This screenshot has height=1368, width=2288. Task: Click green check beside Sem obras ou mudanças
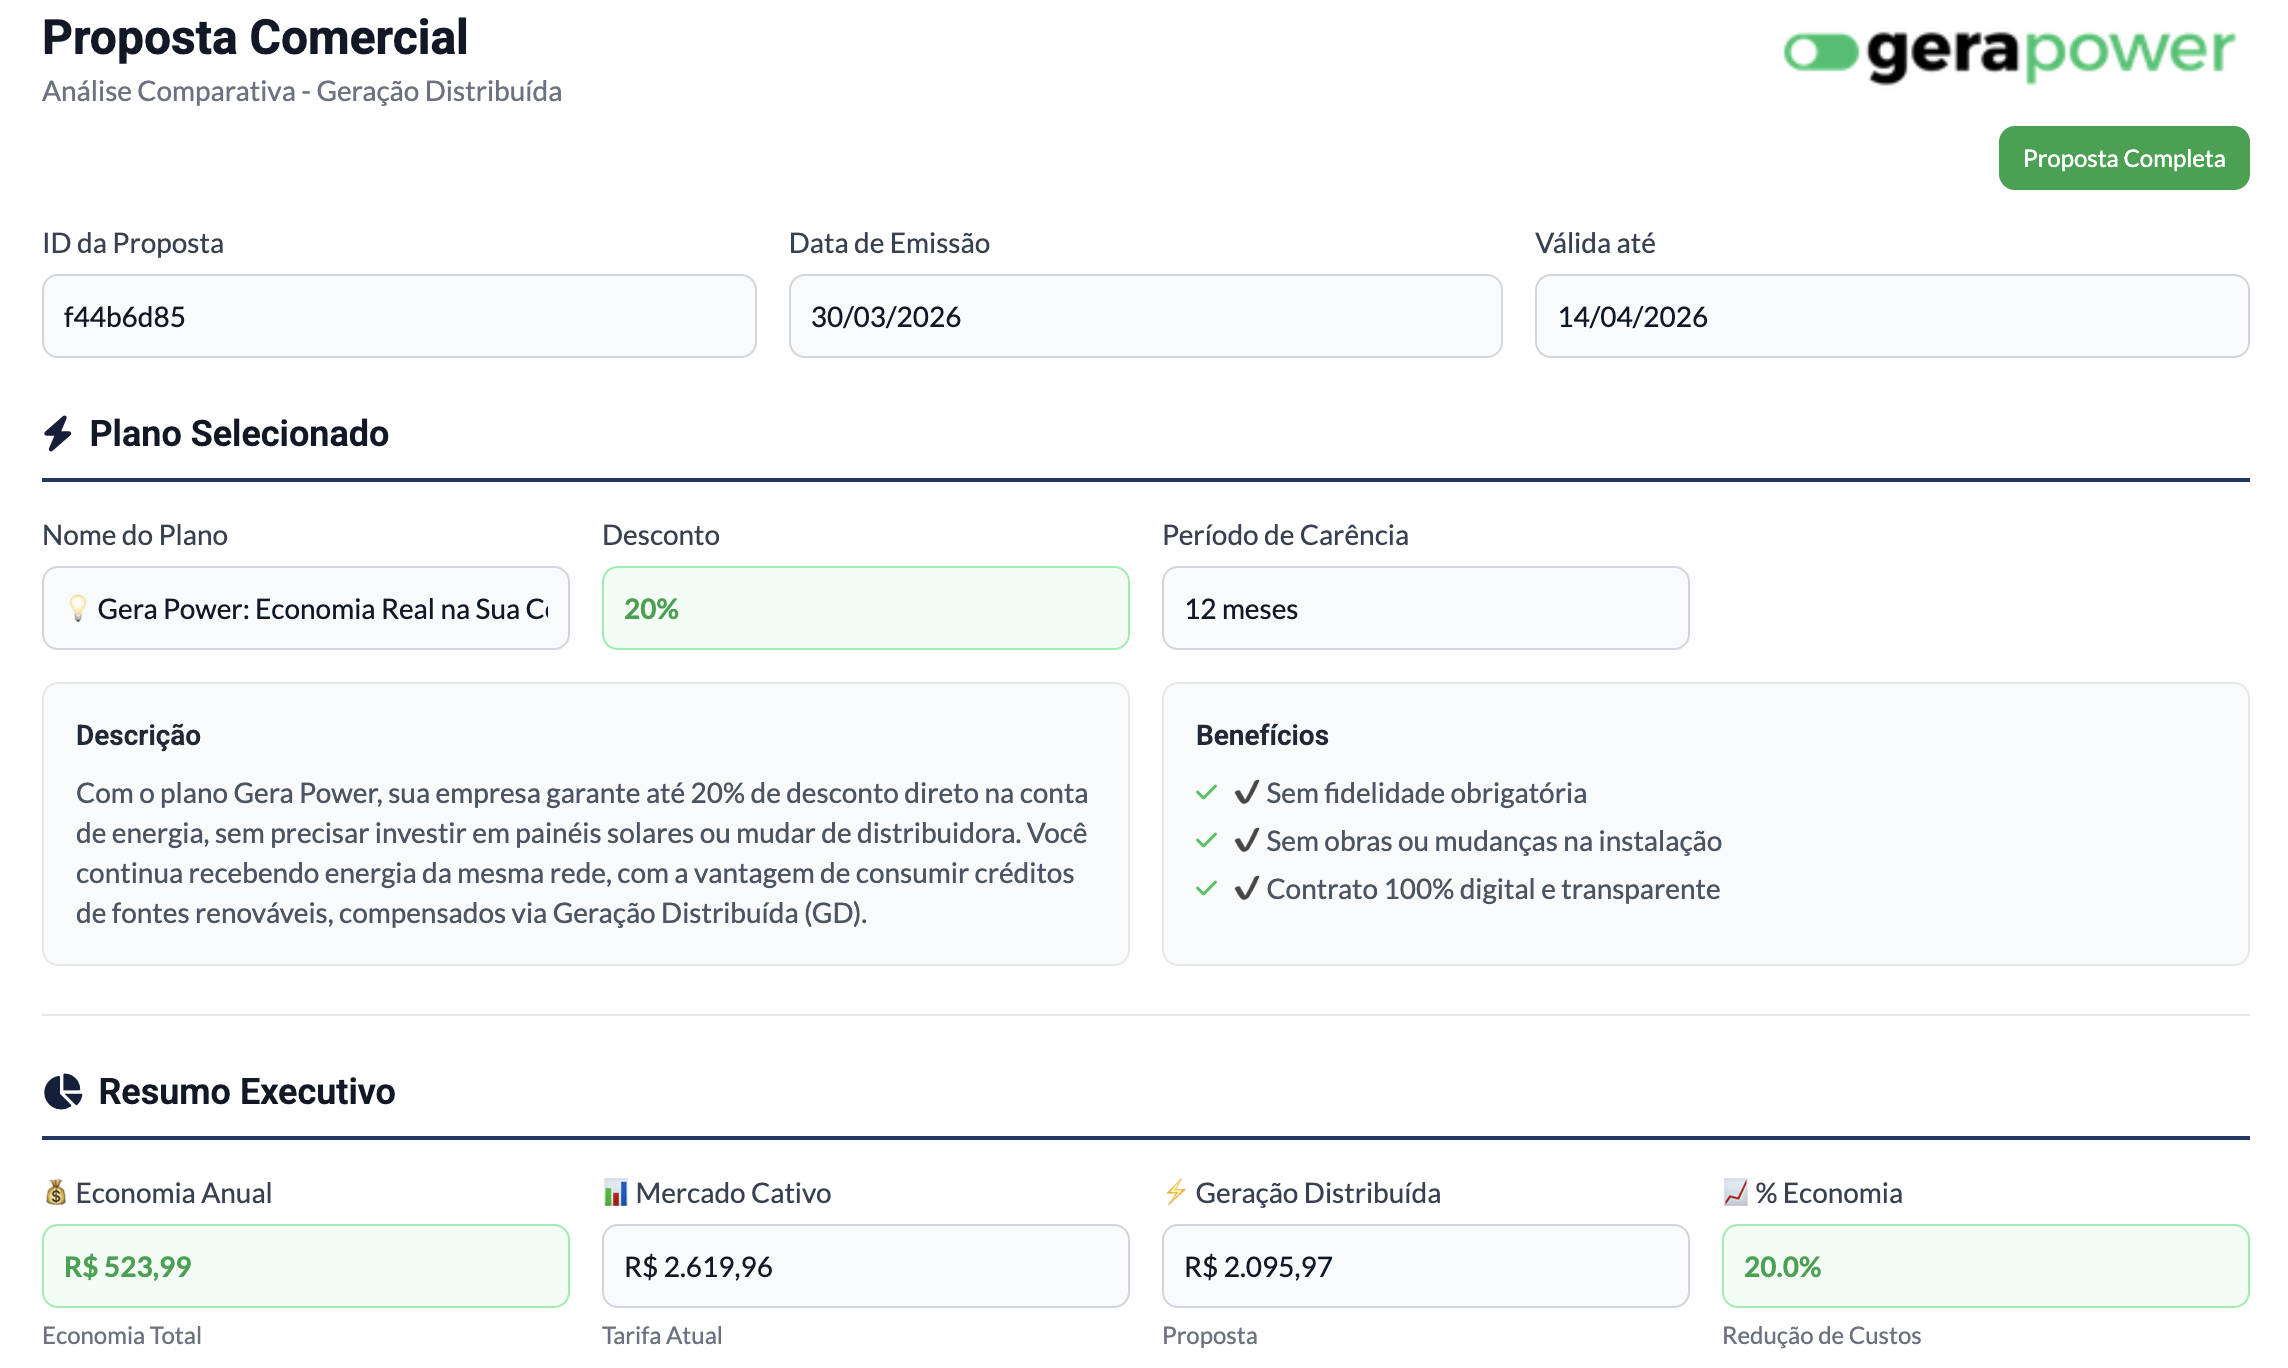pyautogui.click(x=1206, y=841)
